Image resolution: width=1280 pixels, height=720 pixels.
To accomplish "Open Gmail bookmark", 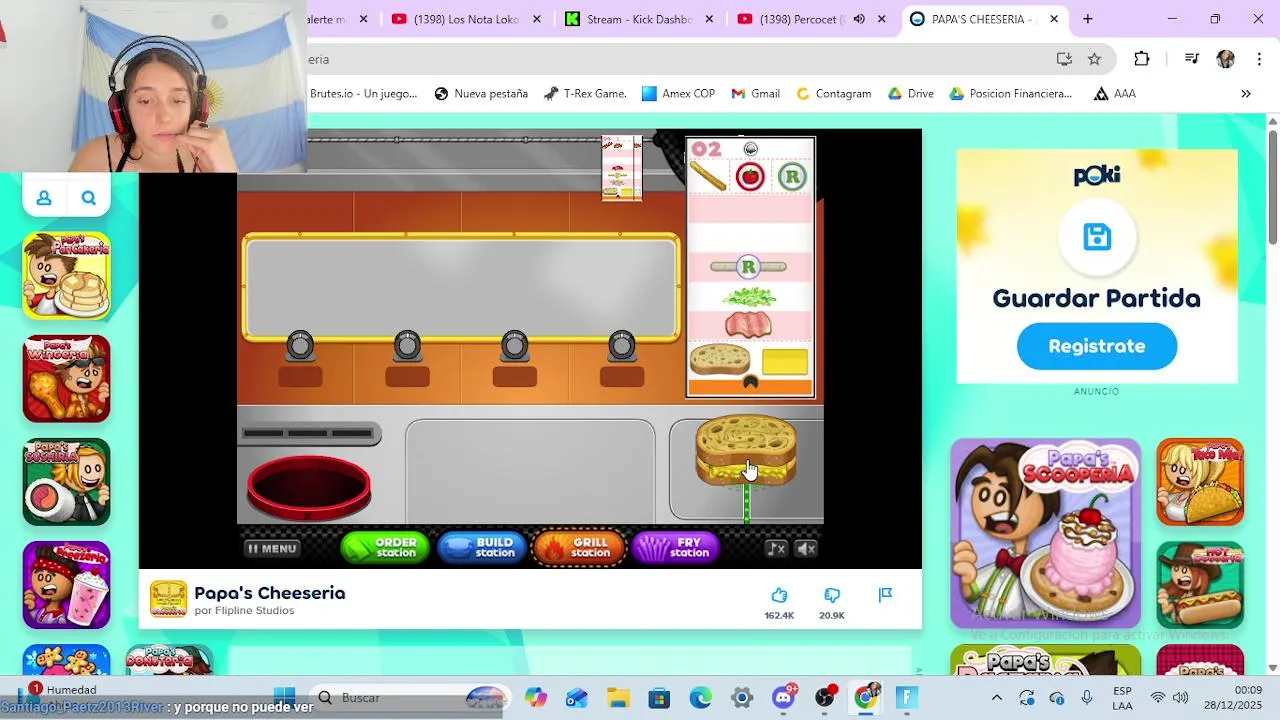I will click(755, 94).
